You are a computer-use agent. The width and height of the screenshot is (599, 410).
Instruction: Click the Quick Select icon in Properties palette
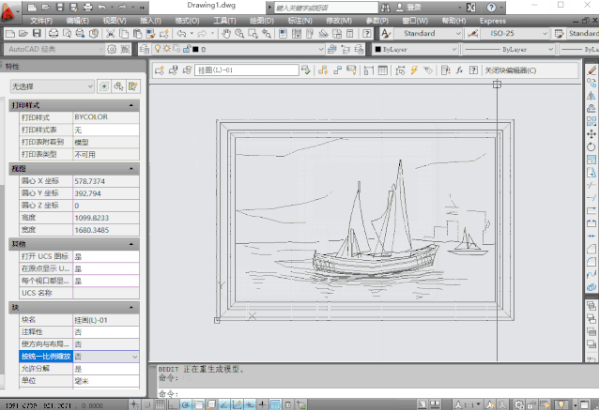point(133,86)
